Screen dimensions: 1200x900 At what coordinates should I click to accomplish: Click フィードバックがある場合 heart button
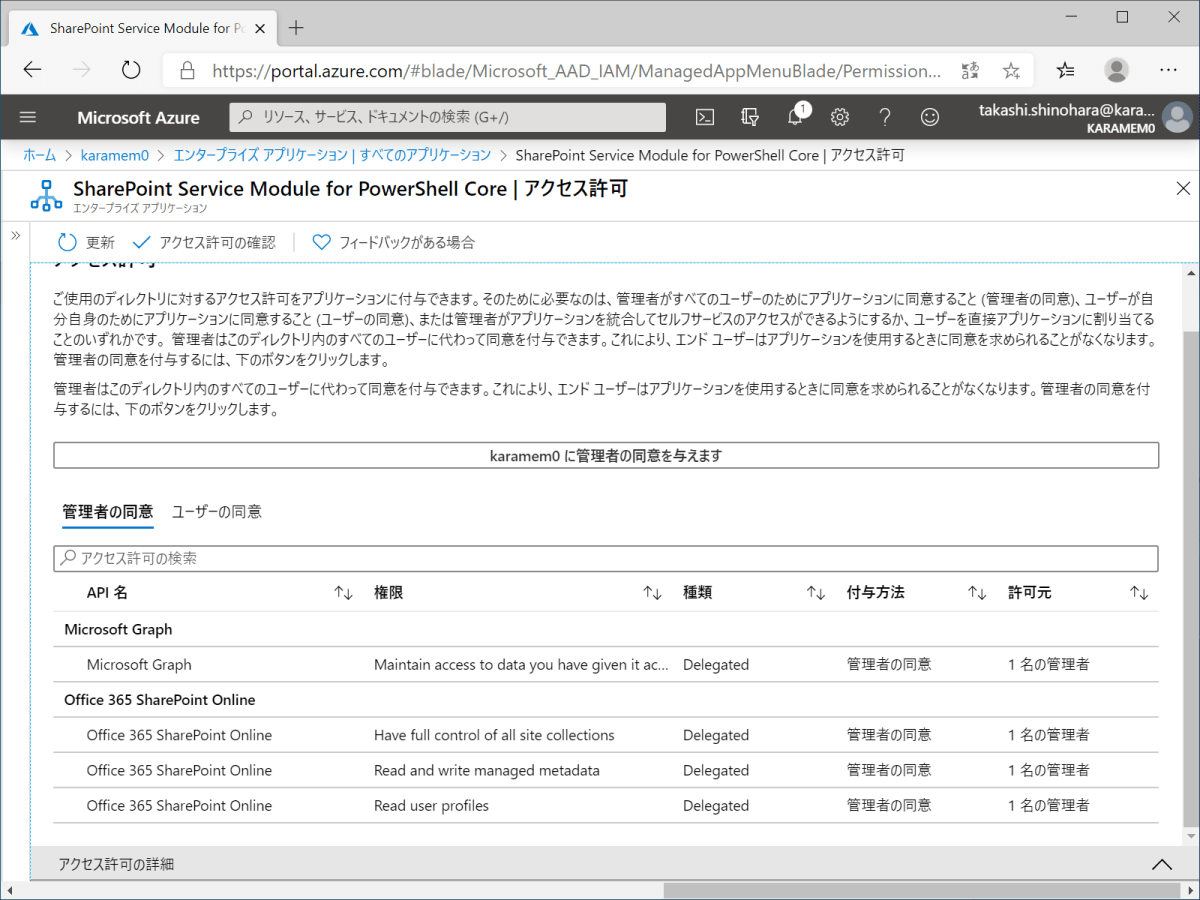click(x=393, y=242)
